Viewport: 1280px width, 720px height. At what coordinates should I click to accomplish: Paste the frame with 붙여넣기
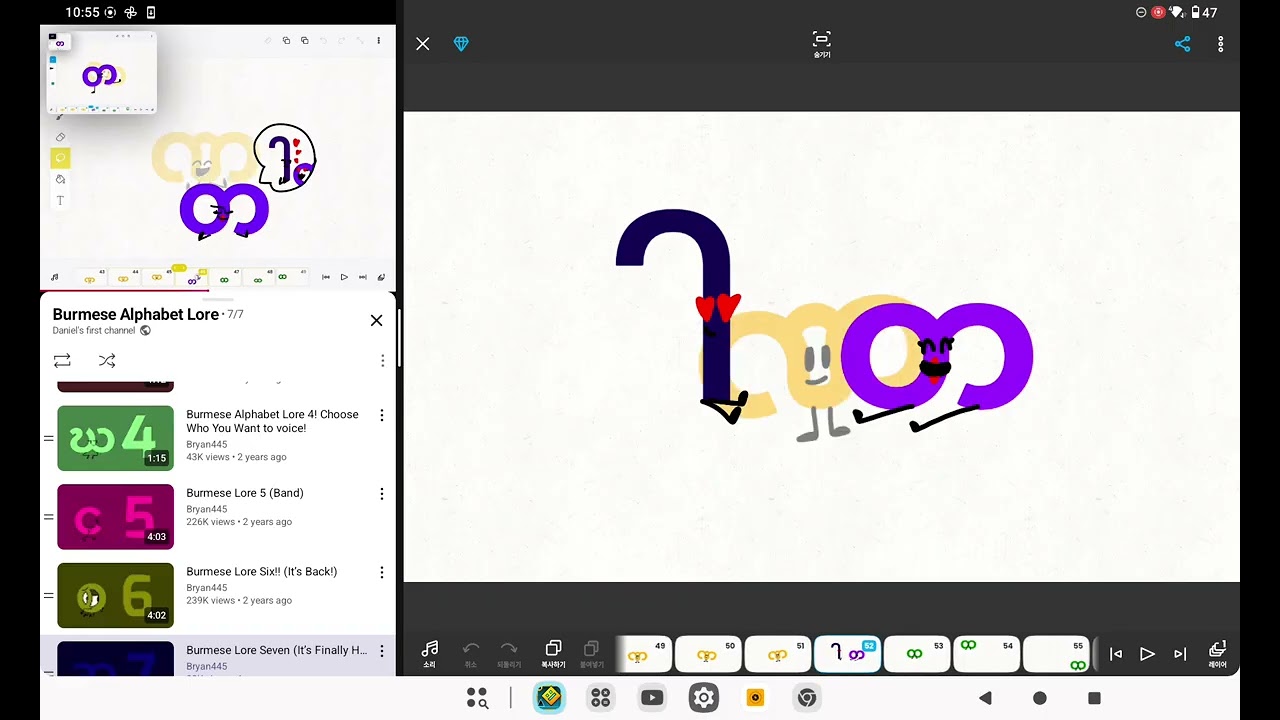pos(591,654)
